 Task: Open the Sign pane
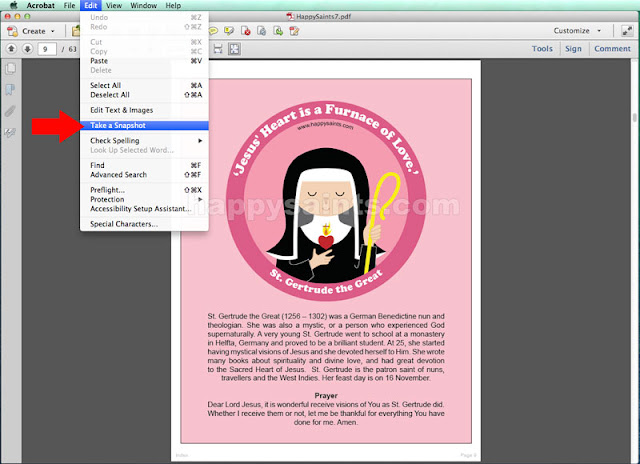tap(573, 49)
